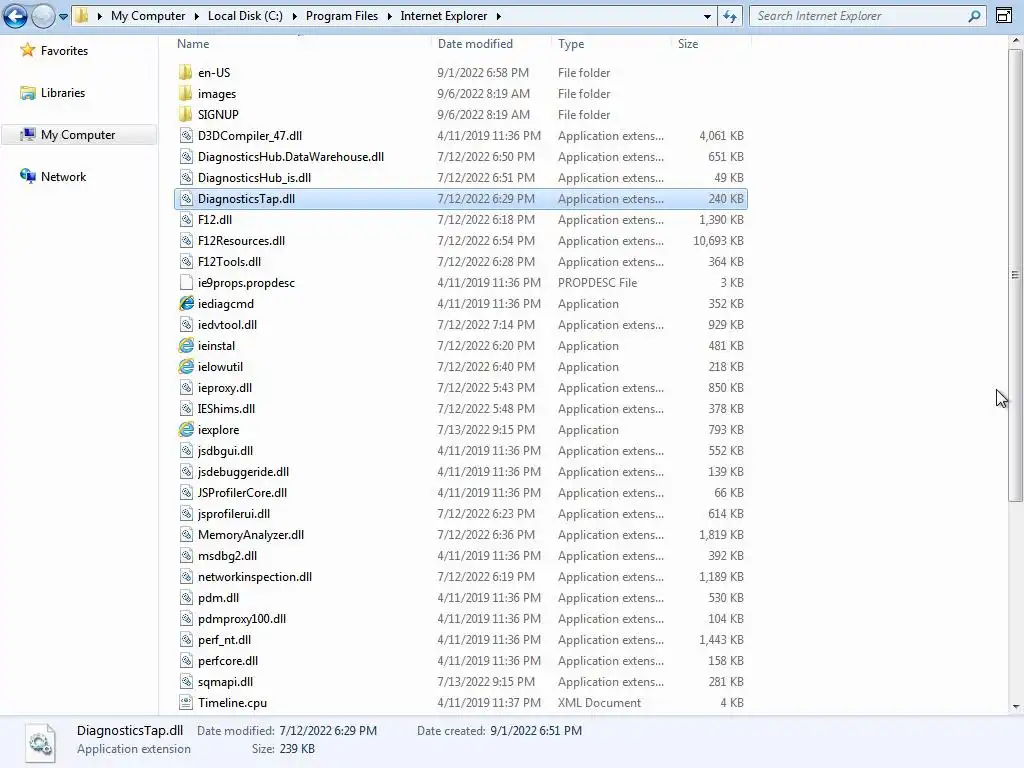Expand the chevron after Internet Explorer in path
Screen dimensions: 1024x768
coord(498,16)
